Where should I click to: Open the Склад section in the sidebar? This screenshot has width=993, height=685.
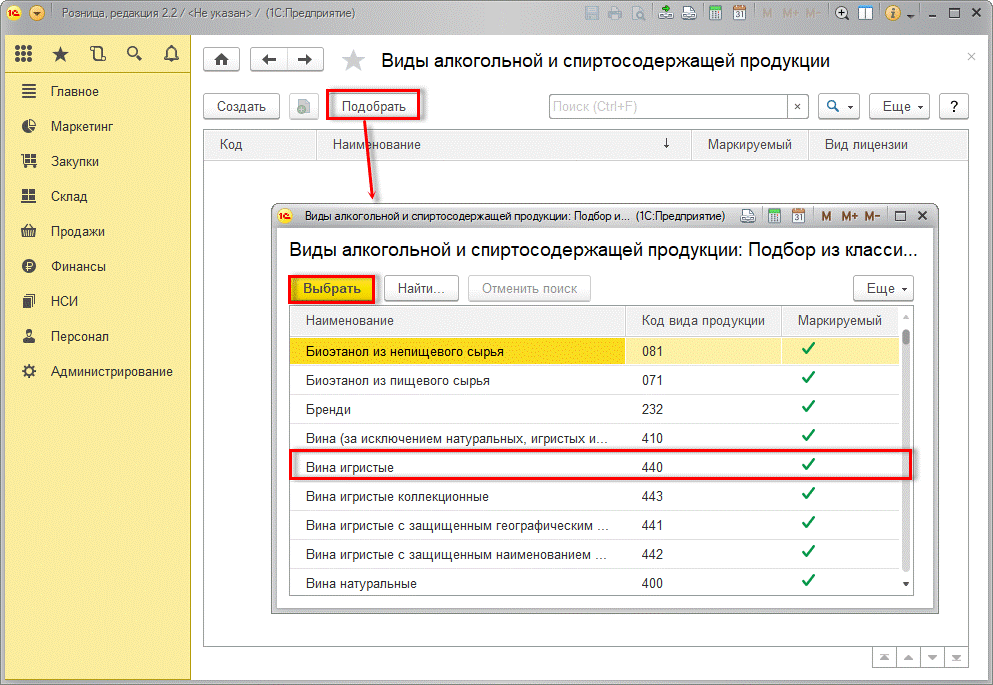[x=69, y=196]
